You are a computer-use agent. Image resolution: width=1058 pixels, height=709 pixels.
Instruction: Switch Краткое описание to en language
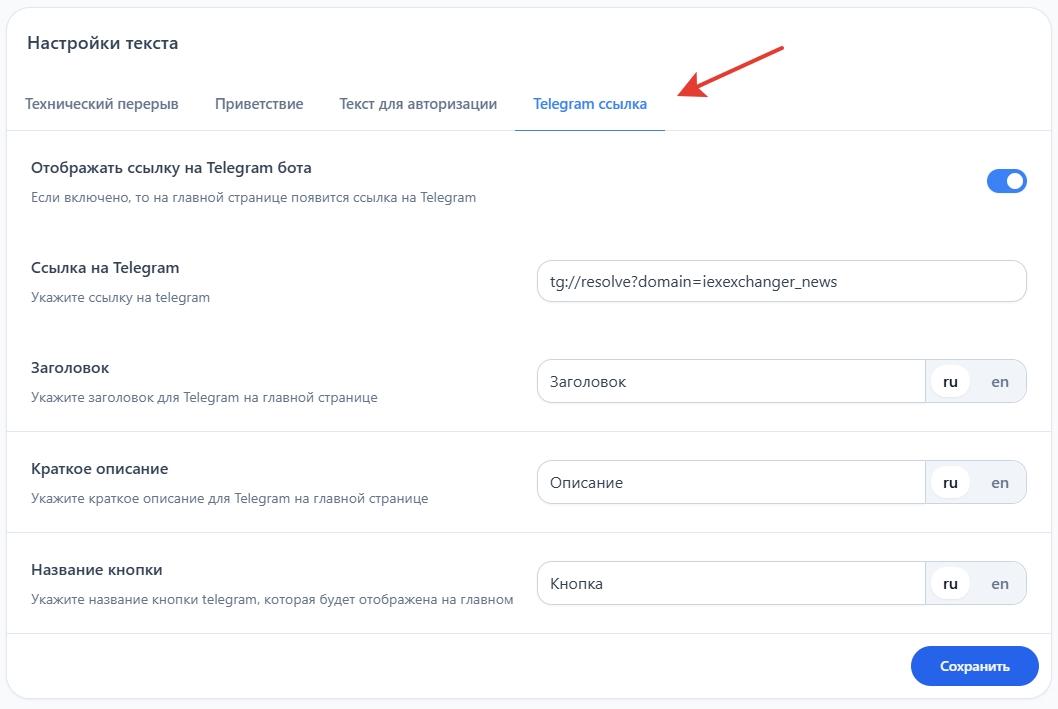1000,482
